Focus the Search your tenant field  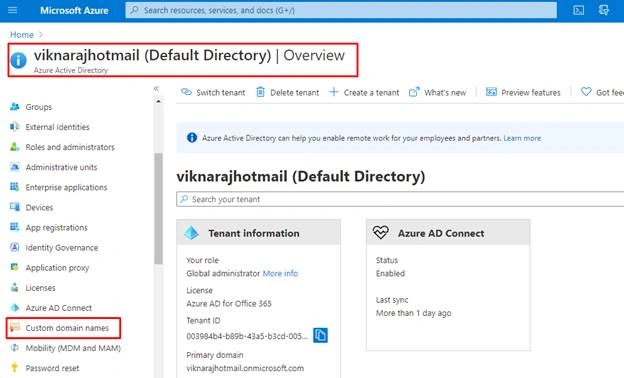(400, 199)
